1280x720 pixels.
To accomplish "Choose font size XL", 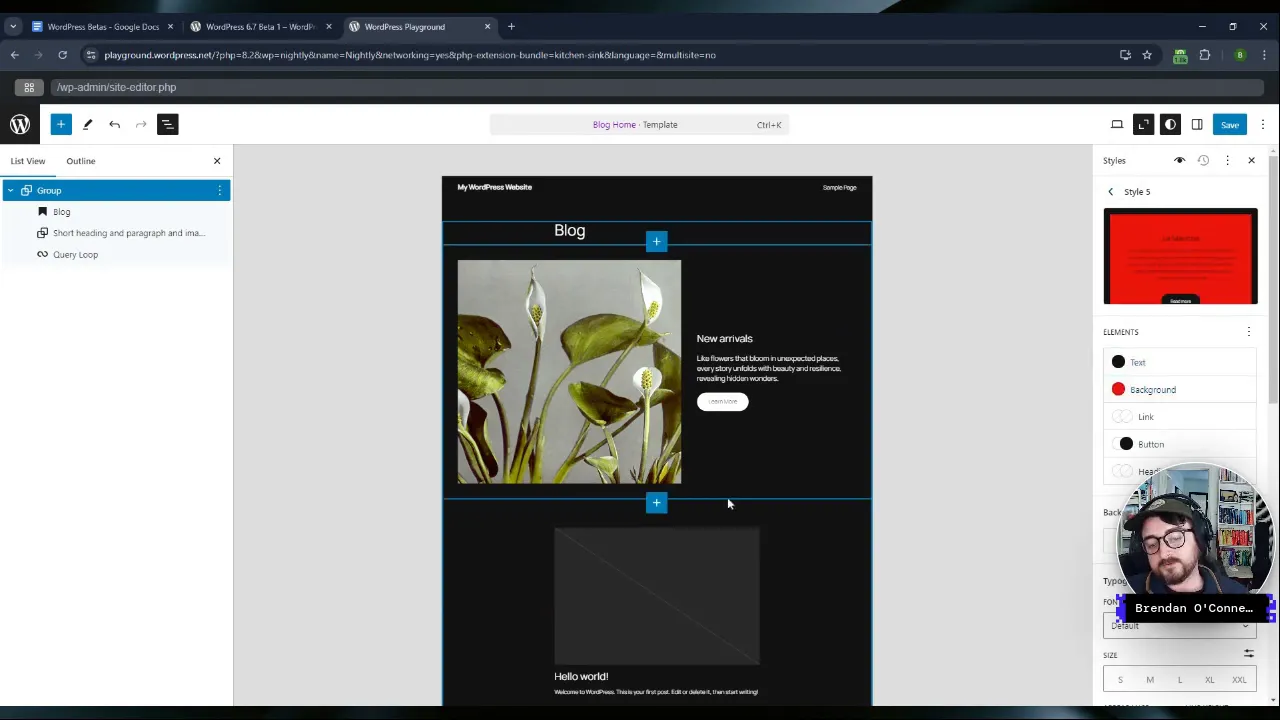I will [1209, 680].
